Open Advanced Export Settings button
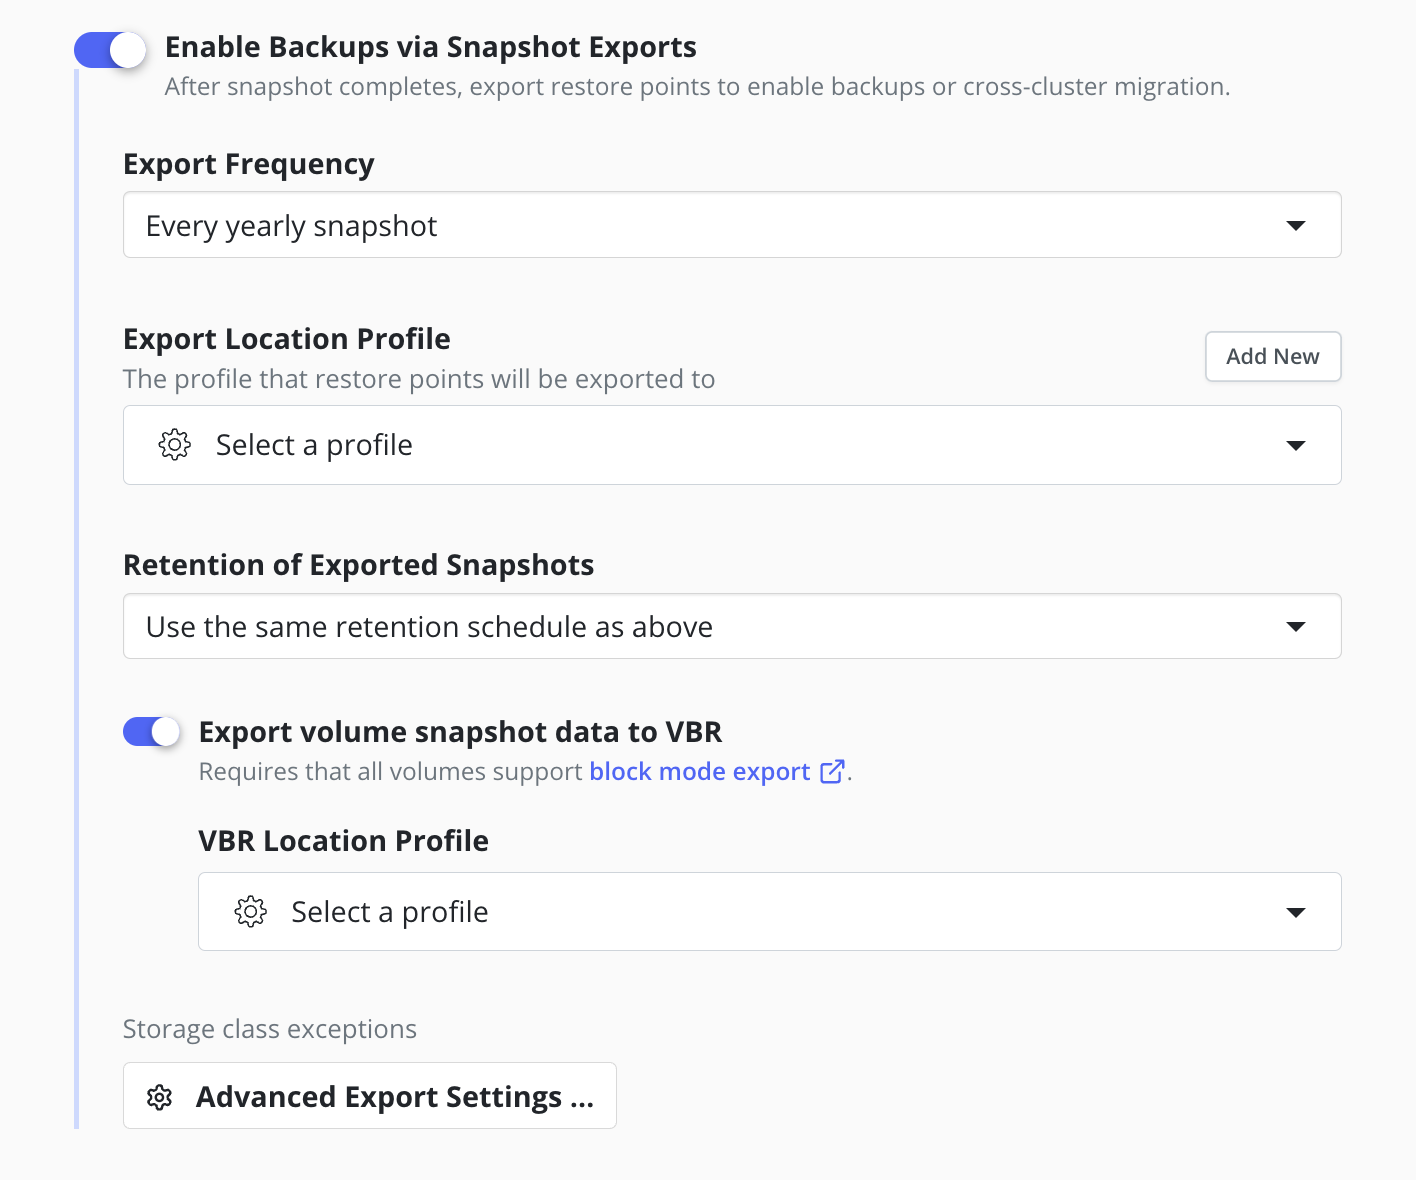The height and width of the screenshot is (1180, 1416). (x=370, y=1096)
